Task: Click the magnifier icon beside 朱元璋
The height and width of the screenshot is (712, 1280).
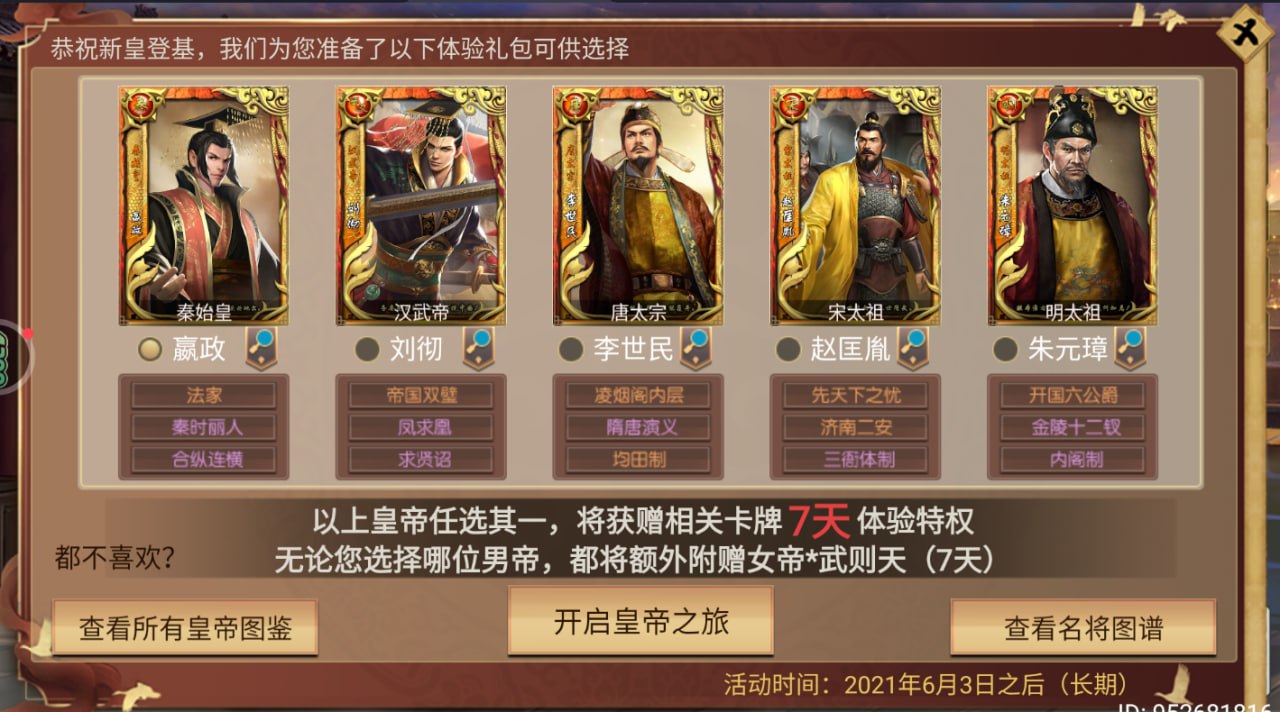Action: click(x=1131, y=348)
